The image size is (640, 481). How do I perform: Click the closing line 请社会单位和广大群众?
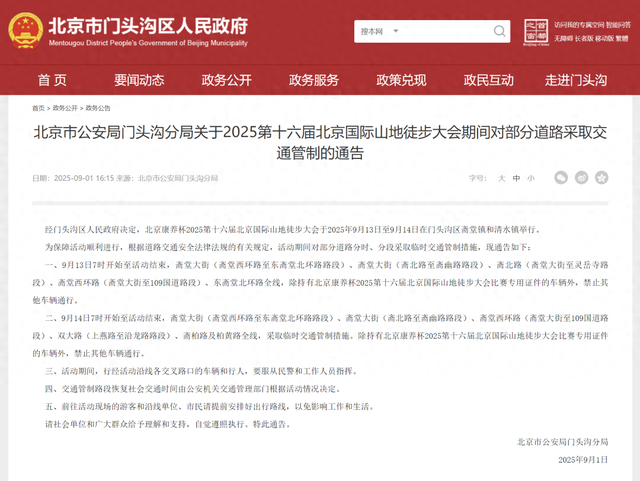[x=169, y=424]
